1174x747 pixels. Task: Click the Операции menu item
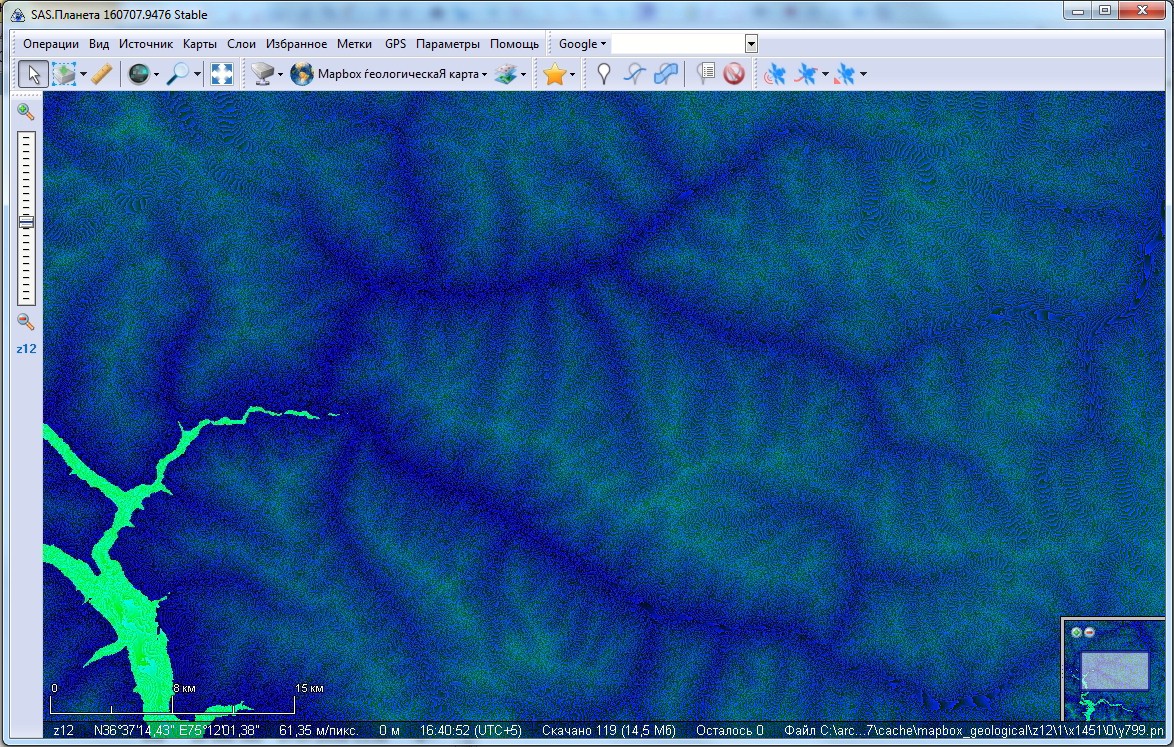51,44
